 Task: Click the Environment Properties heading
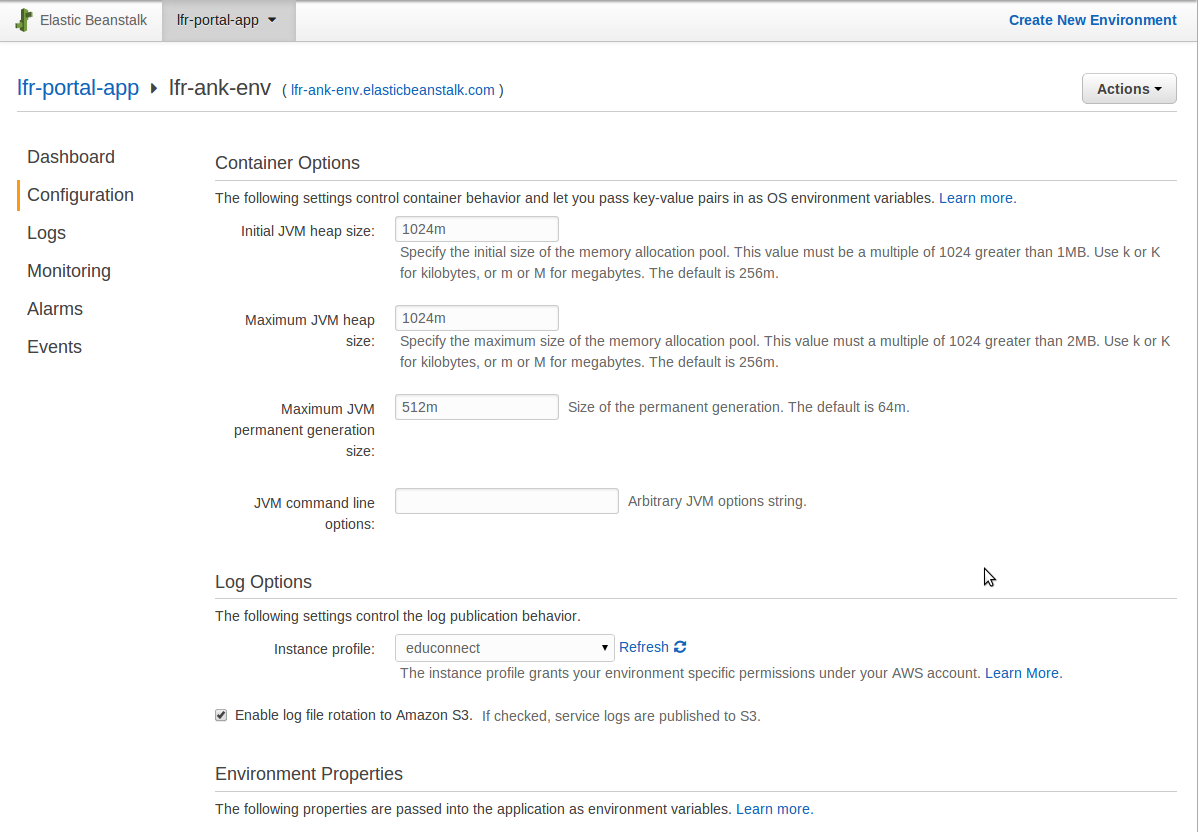click(x=309, y=774)
